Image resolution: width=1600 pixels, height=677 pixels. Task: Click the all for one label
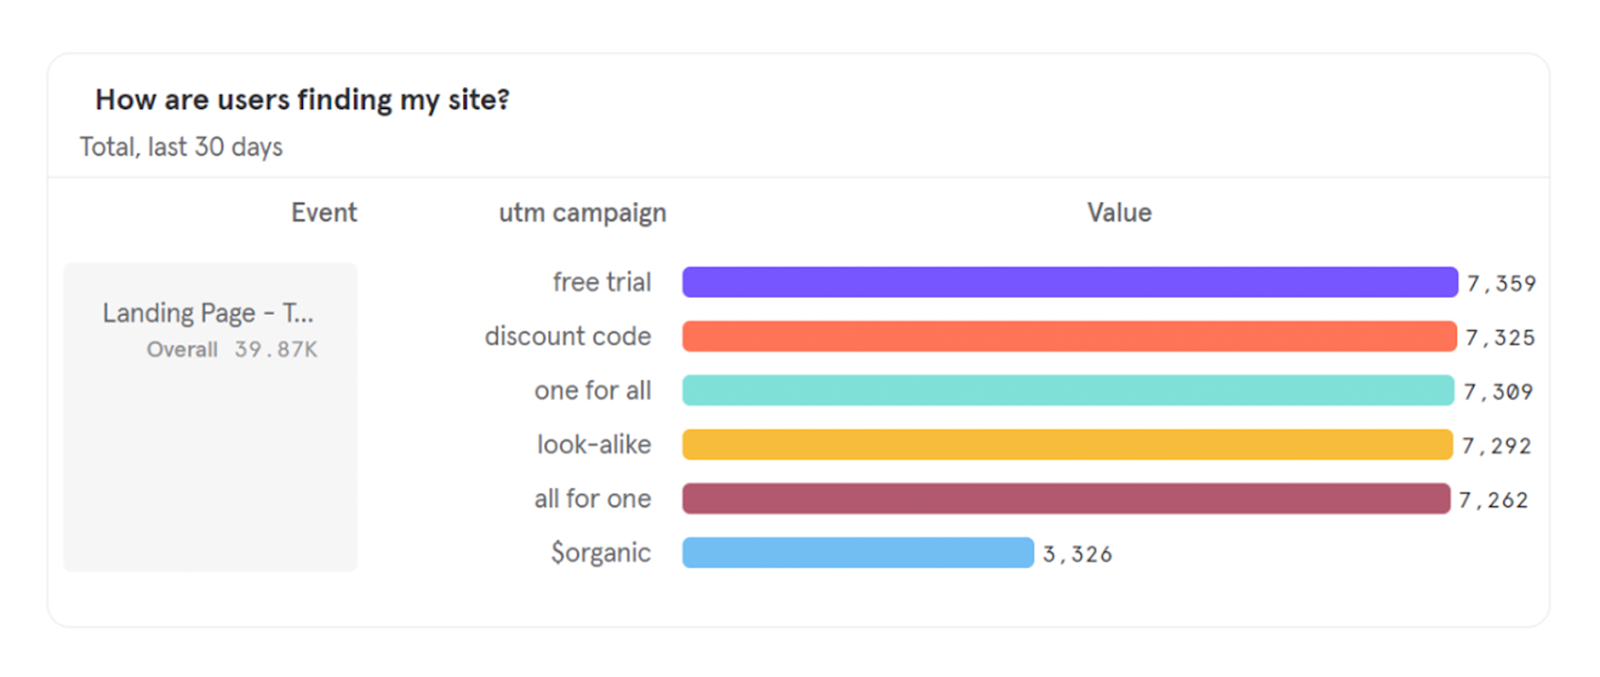click(592, 498)
